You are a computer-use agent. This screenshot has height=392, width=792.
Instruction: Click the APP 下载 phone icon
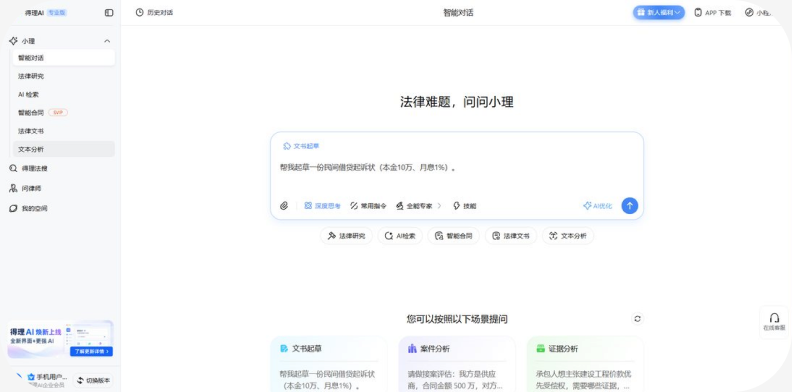click(698, 13)
